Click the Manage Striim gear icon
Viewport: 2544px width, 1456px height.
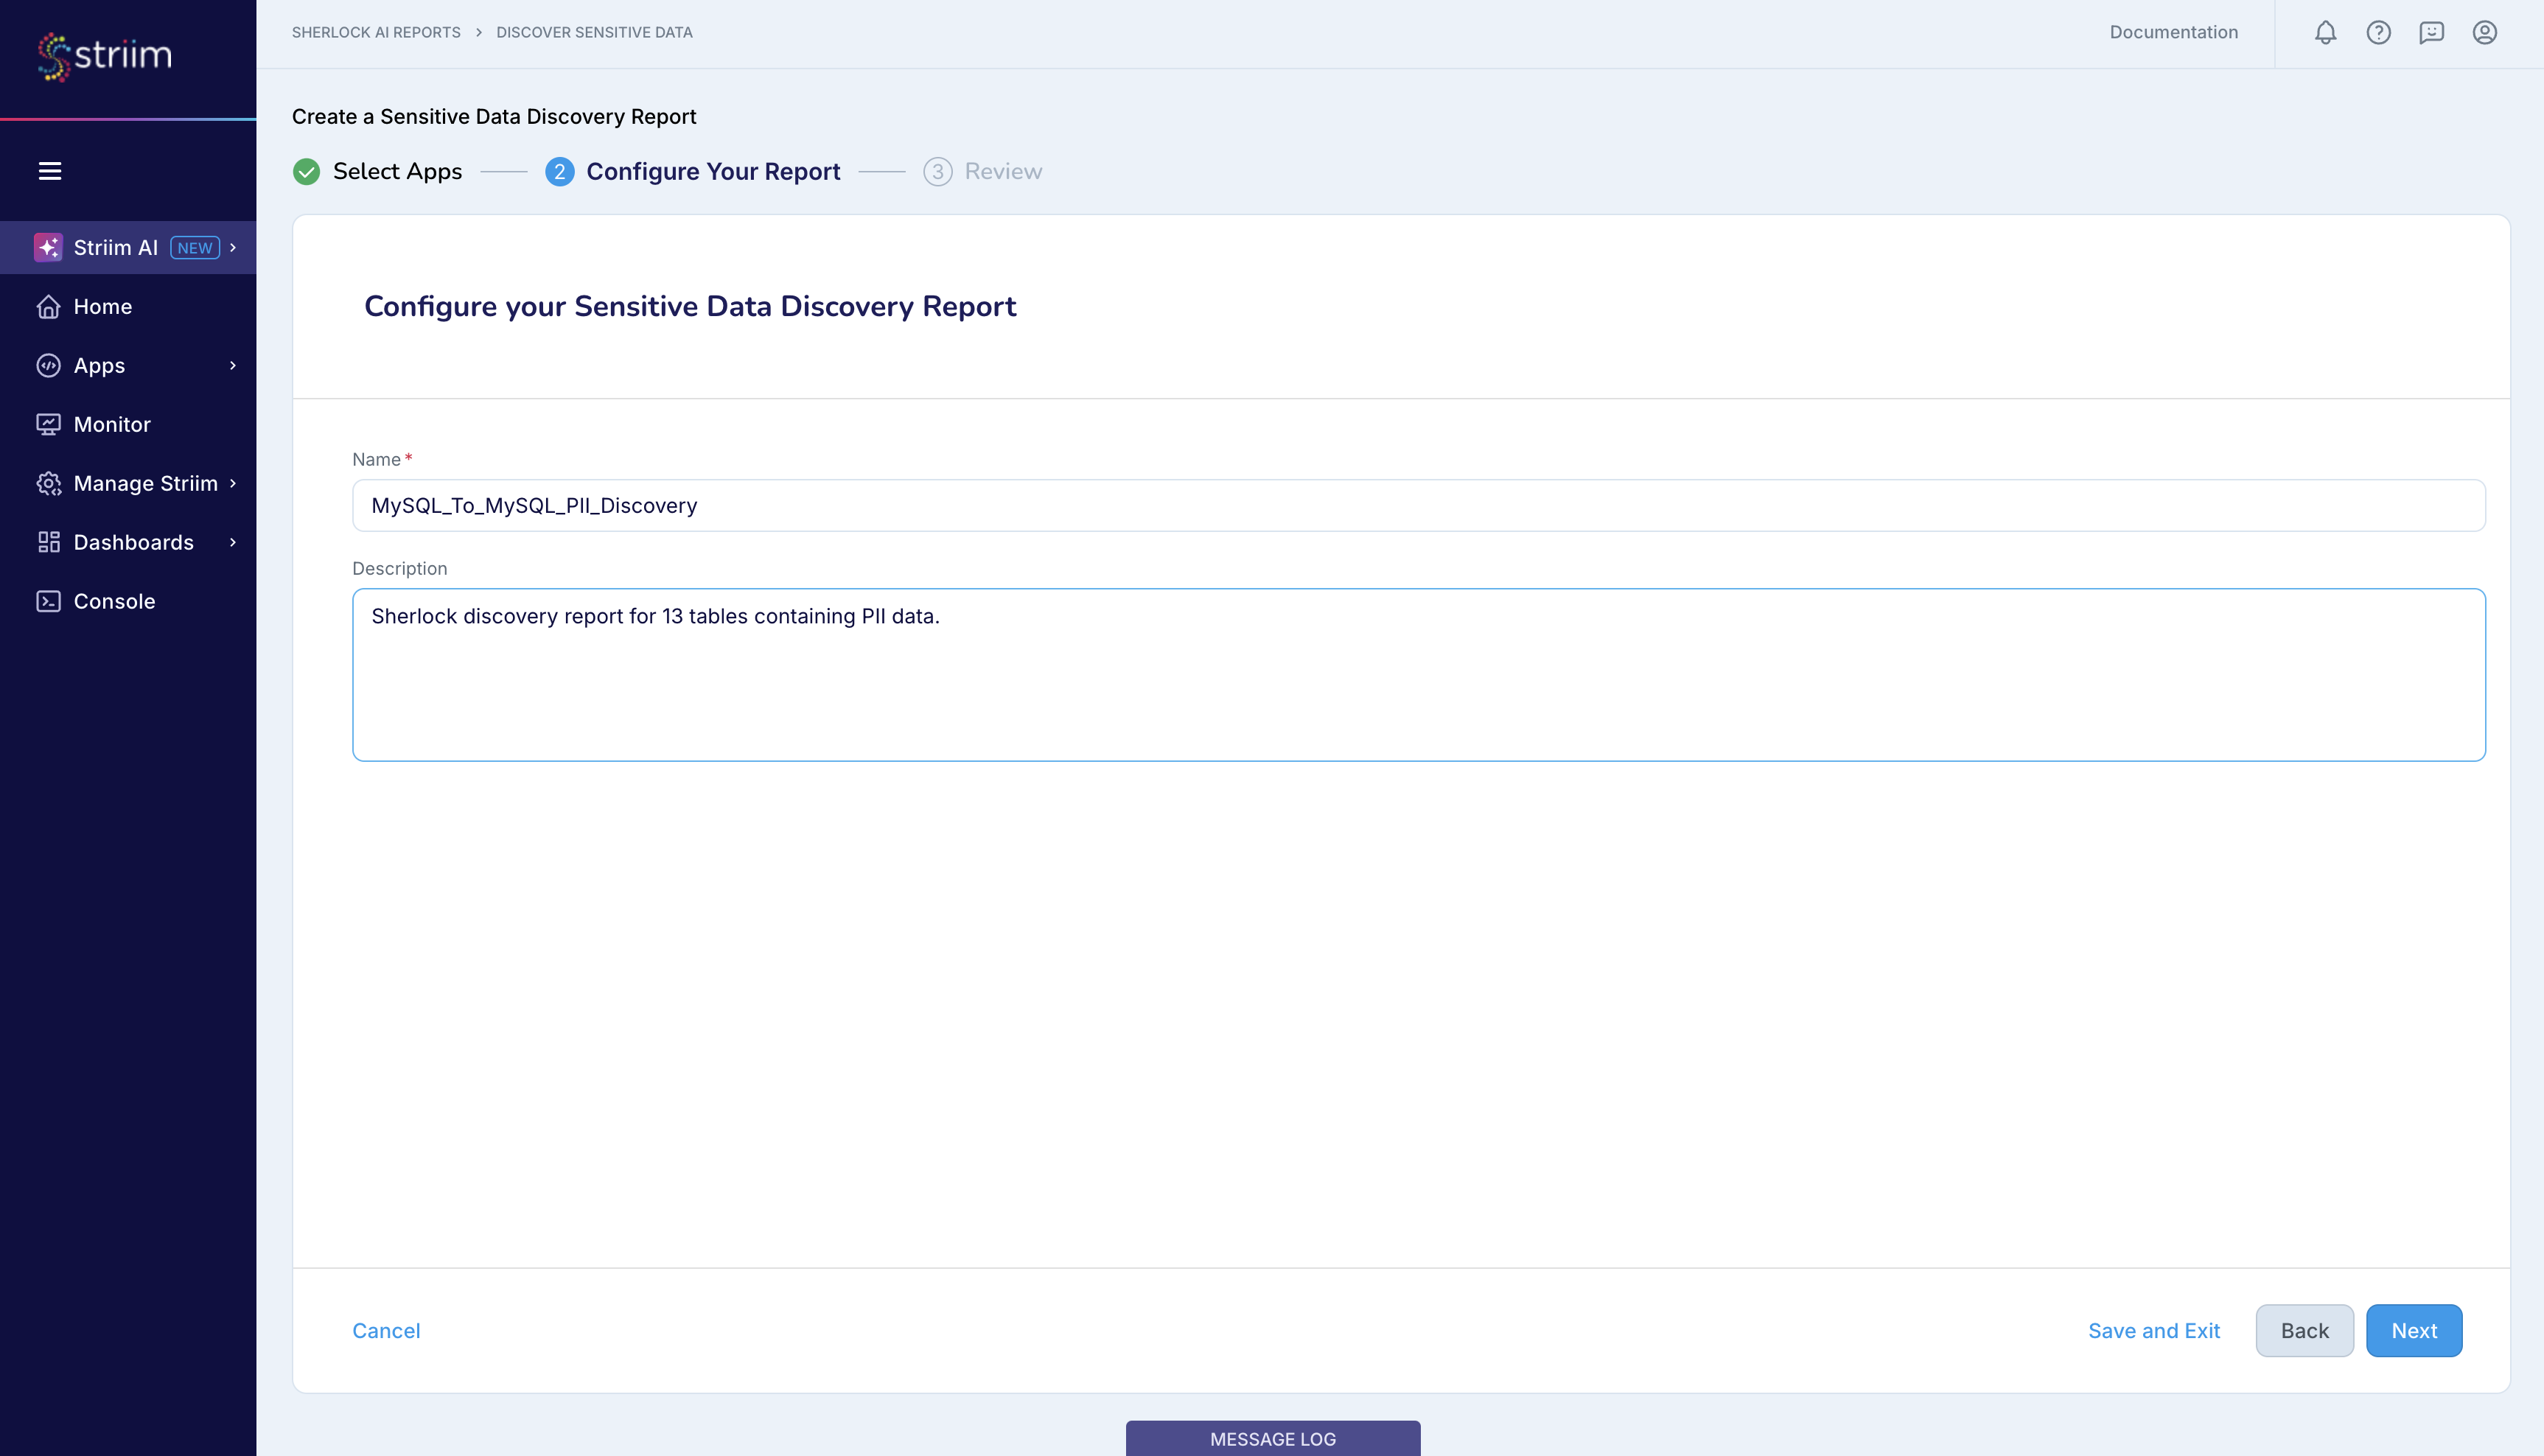tap(50, 483)
